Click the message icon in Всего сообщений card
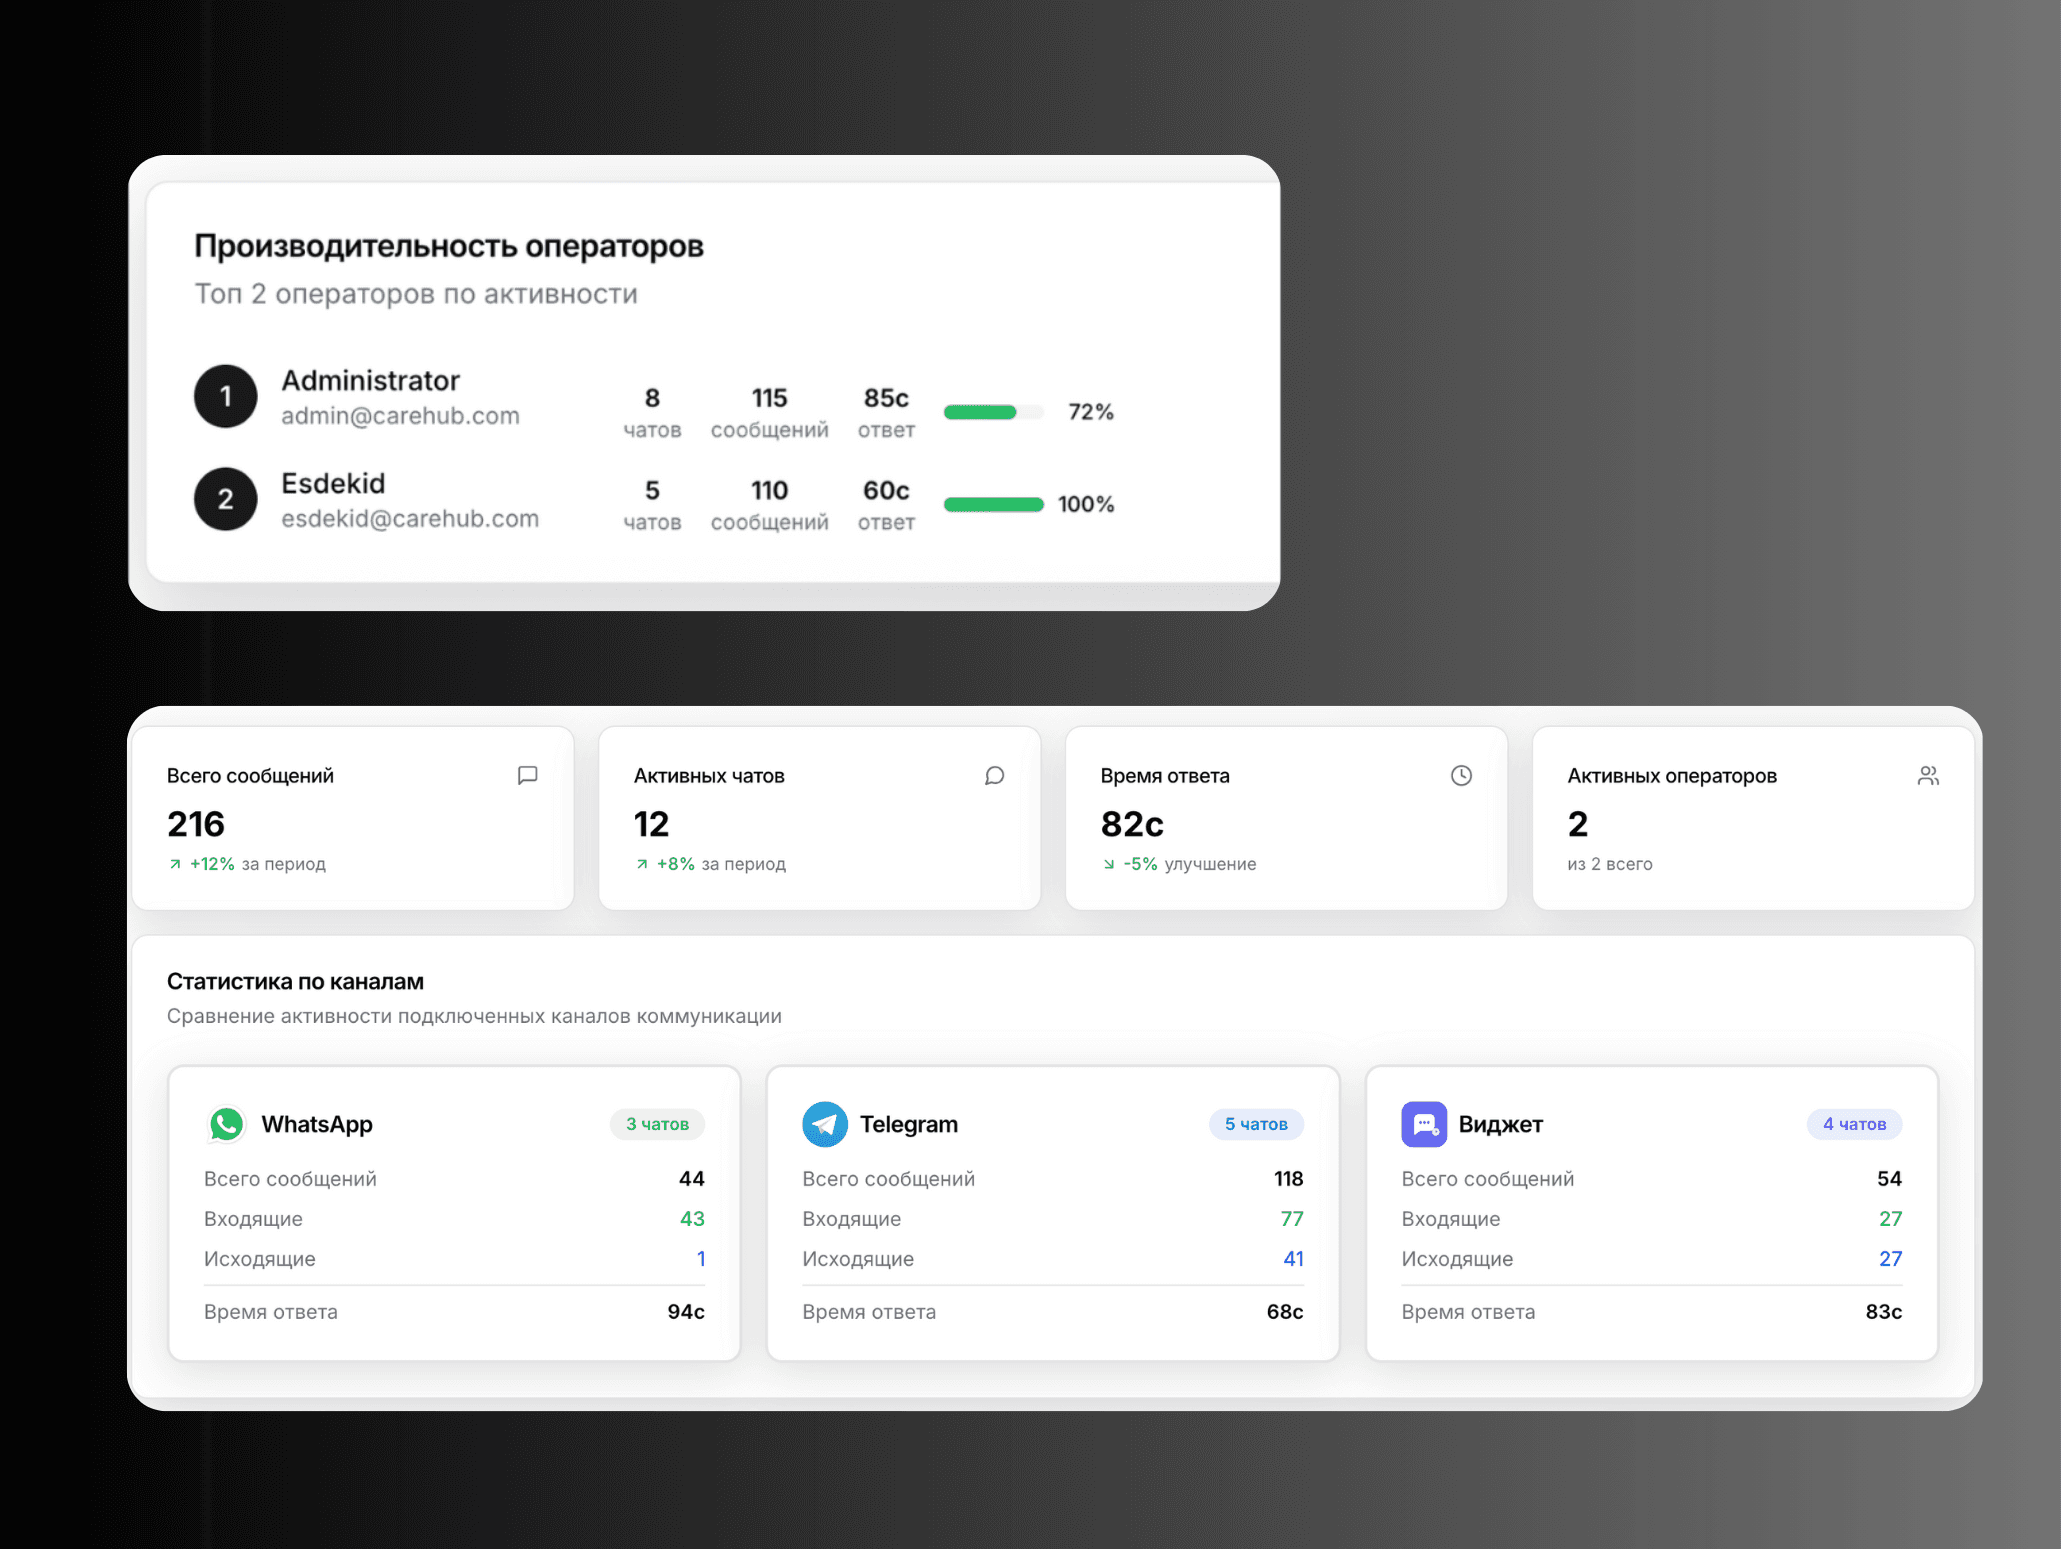The image size is (2061, 1549). pyautogui.click(x=528, y=775)
